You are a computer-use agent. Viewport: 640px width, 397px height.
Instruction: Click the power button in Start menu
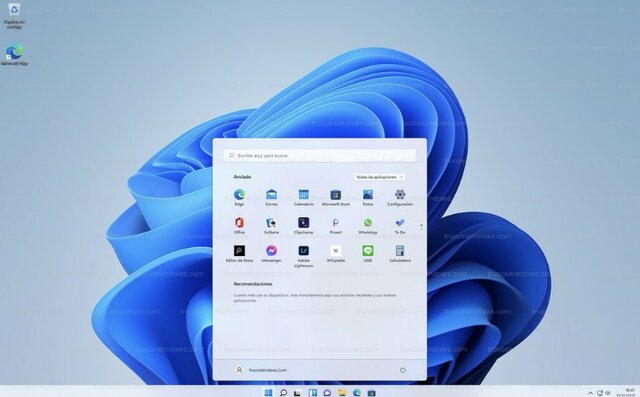402,370
